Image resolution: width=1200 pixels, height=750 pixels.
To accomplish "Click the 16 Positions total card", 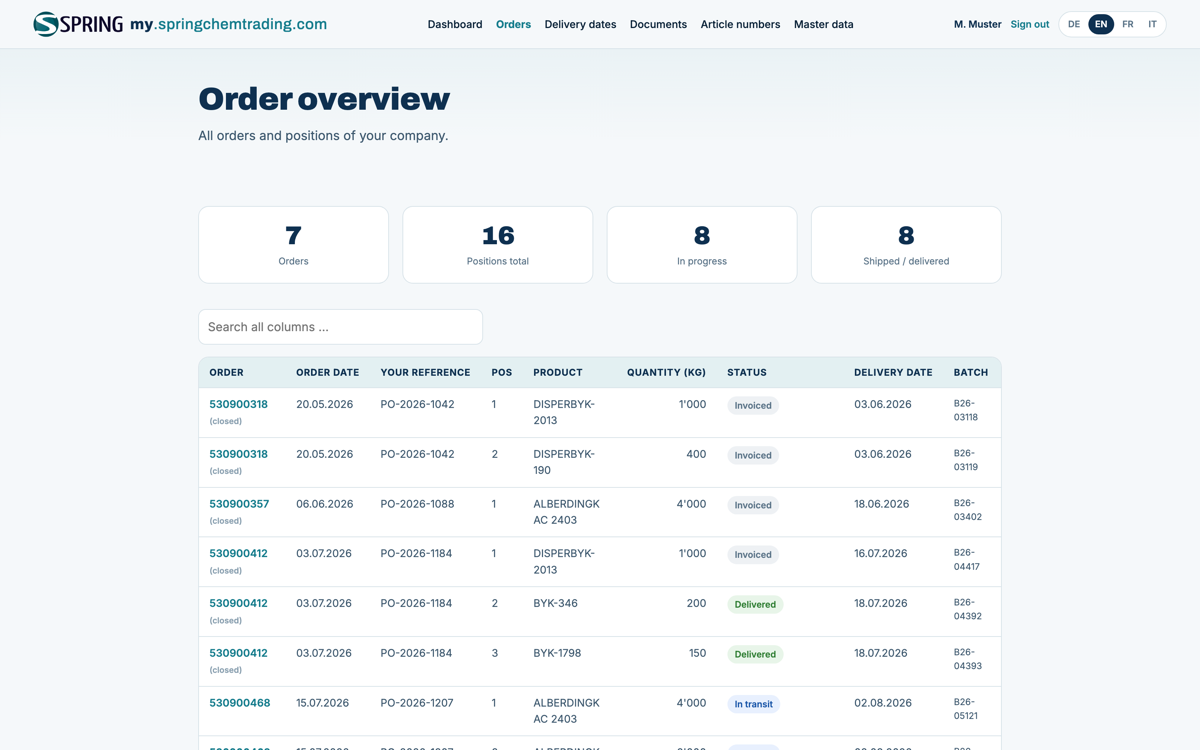I will 498,245.
